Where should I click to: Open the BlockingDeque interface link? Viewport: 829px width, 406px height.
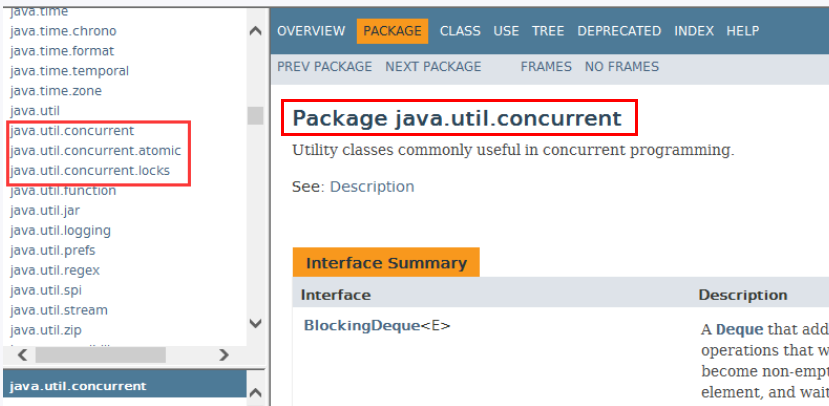[x=361, y=325]
